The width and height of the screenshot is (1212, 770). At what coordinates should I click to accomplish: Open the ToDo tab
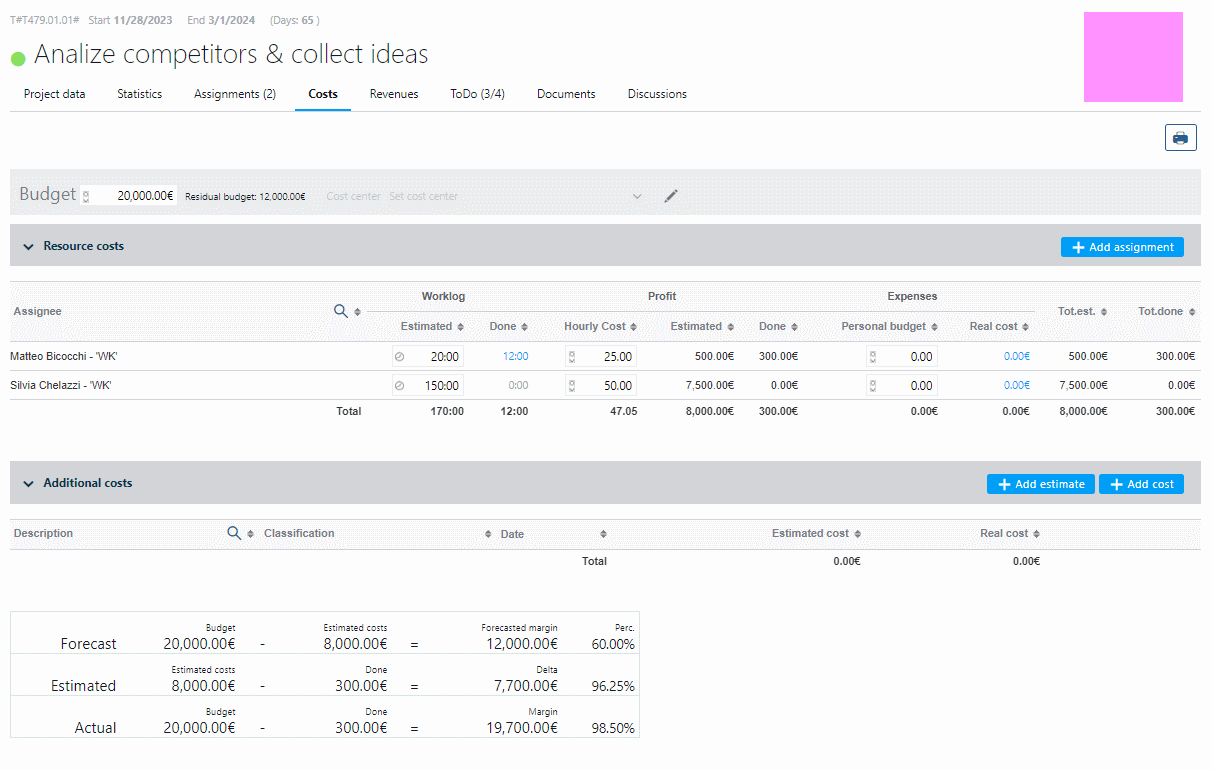477,93
